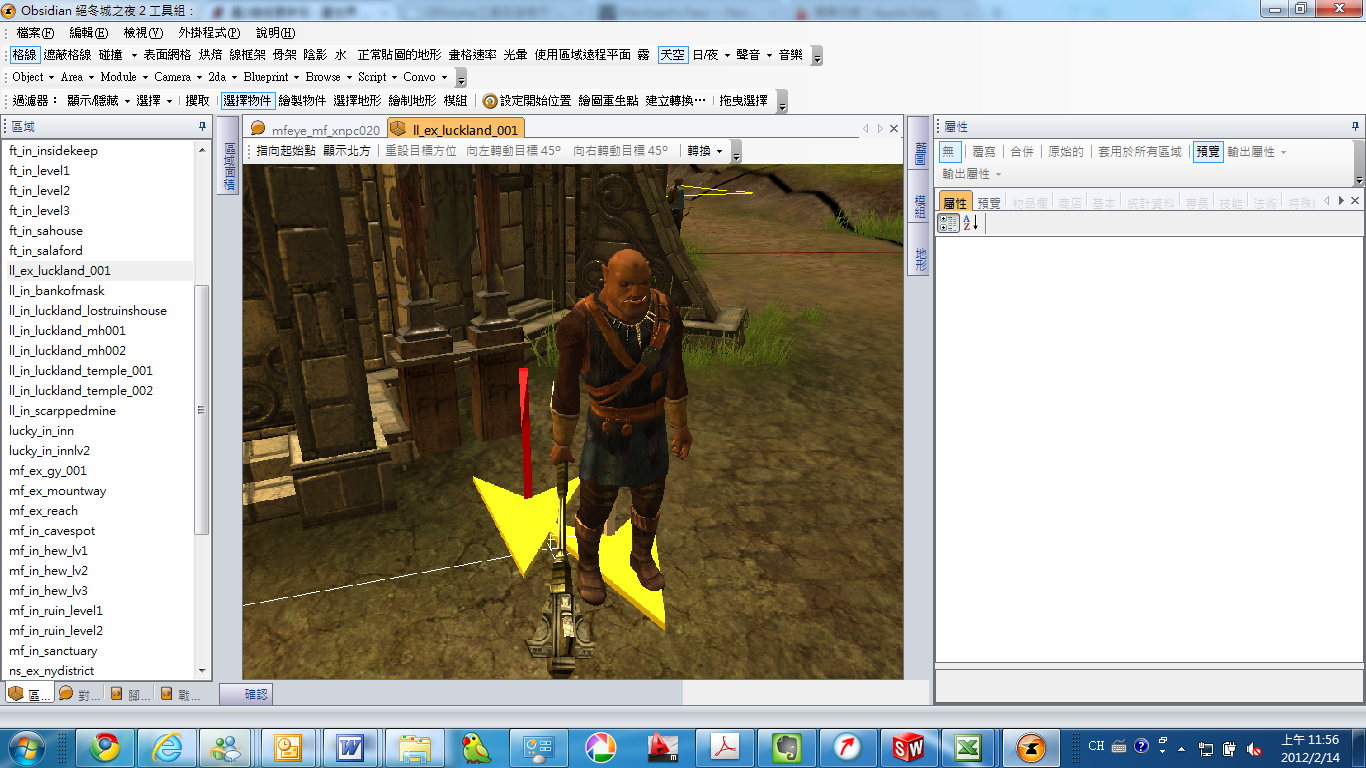Open the green parrot app on taskbar
This screenshot has width=1366, height=768.
coord(475,747)
